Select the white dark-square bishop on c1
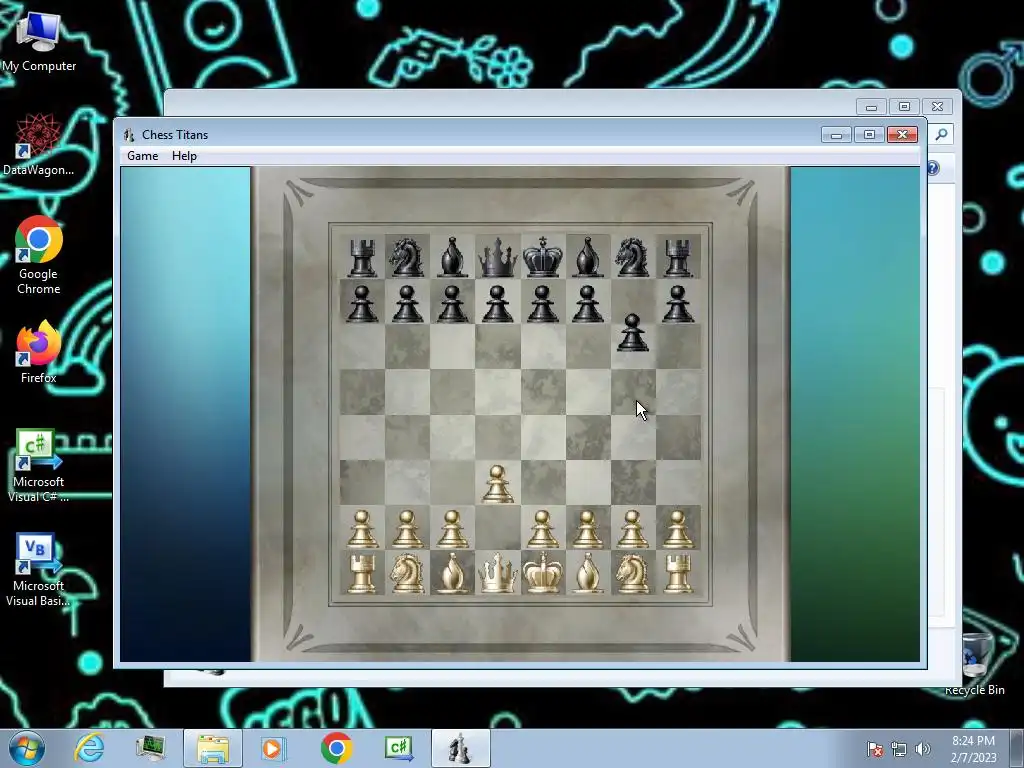The height and width of the screenshot is (768, 1024). (453, 573)
